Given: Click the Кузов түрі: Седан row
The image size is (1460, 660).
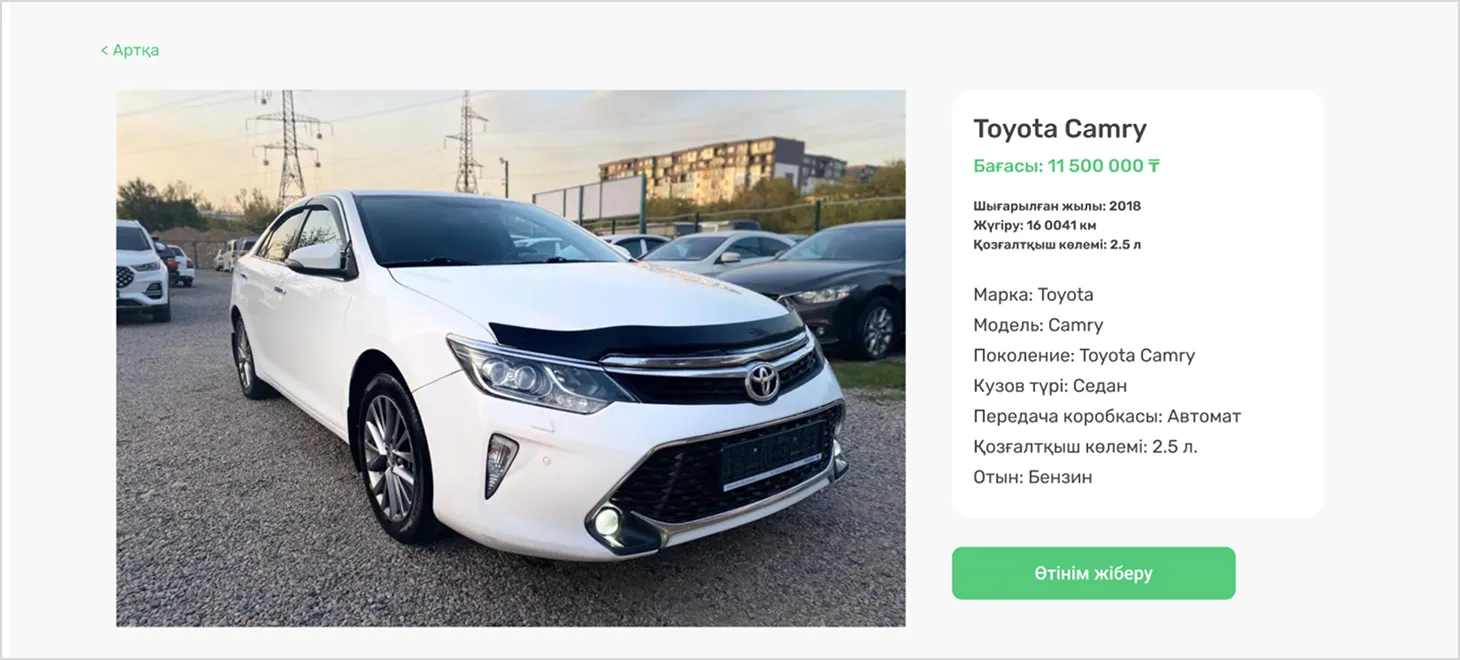Looking at the screenshot, I should 1050,386.
